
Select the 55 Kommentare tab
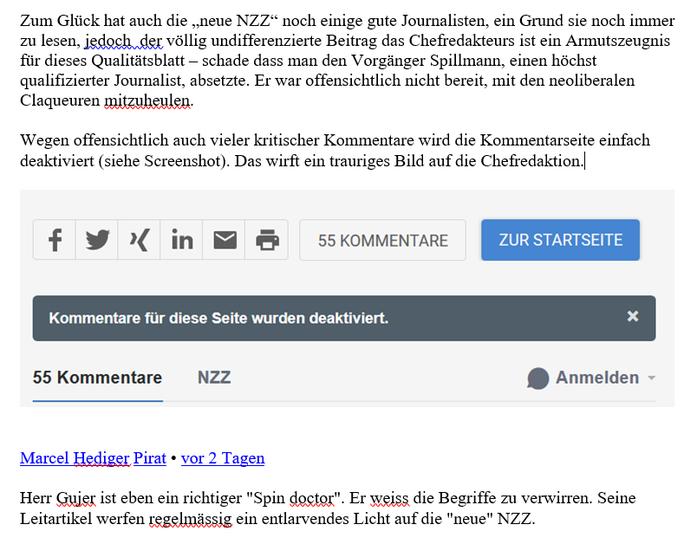97,377
